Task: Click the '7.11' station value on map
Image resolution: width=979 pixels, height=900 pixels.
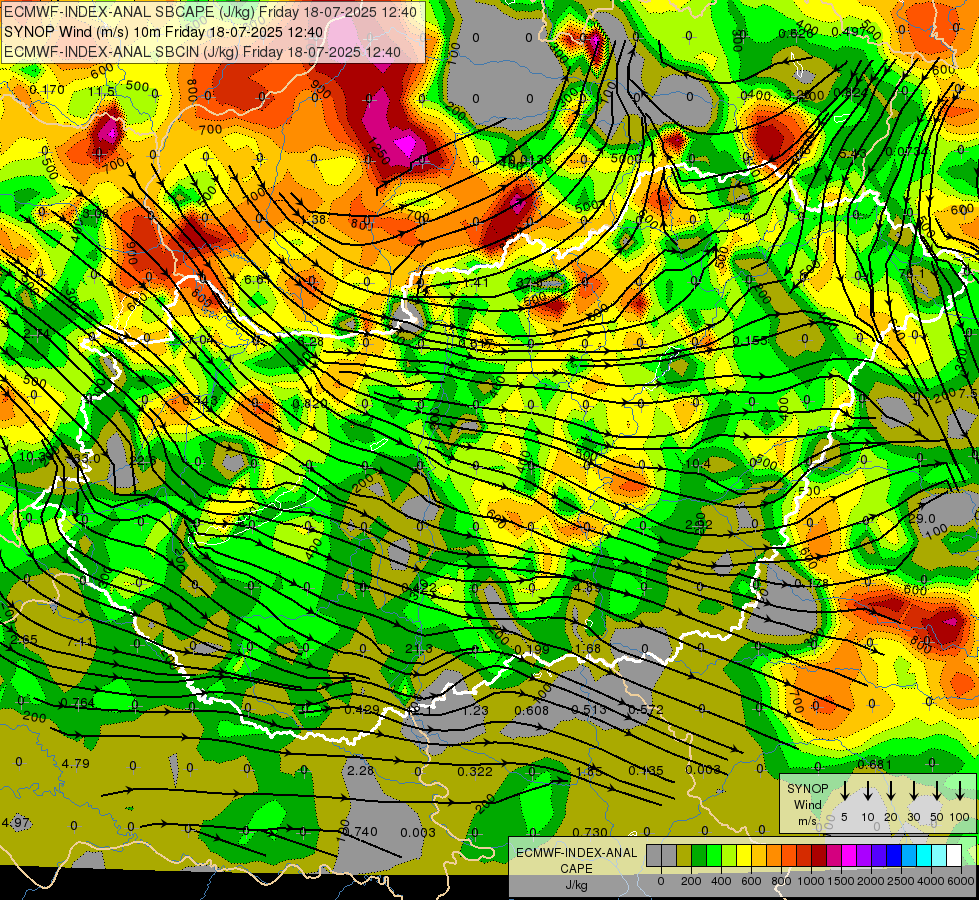Action: [x=81, y=641]
